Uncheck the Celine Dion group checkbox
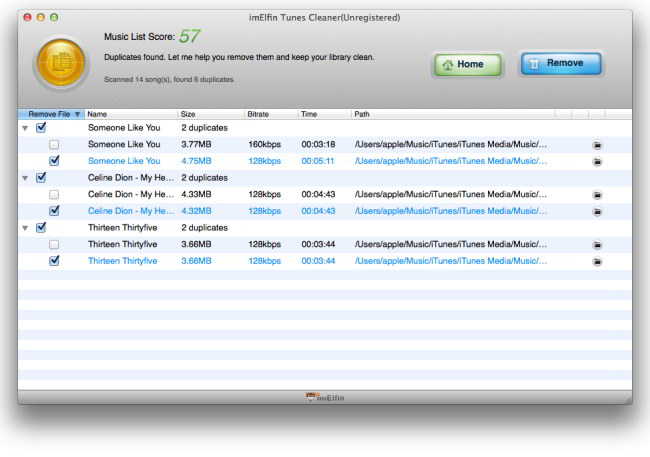Viewport: 650px width, 457px height. tap(41, 177)
